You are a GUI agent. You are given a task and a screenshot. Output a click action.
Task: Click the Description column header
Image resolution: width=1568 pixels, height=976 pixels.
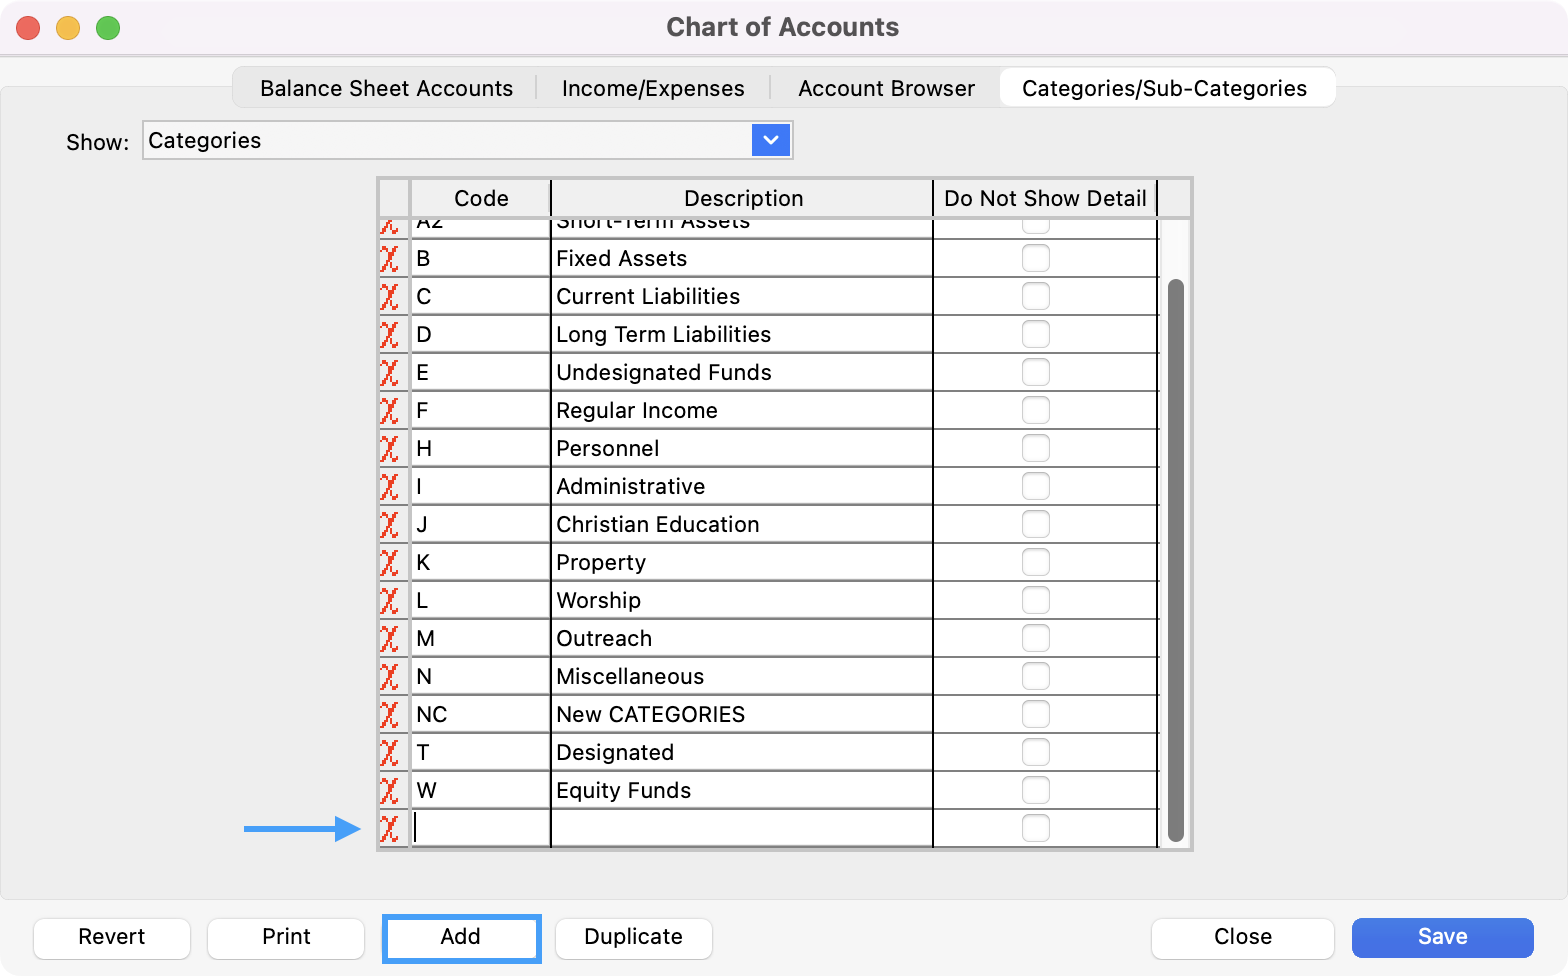pos(742,198)
